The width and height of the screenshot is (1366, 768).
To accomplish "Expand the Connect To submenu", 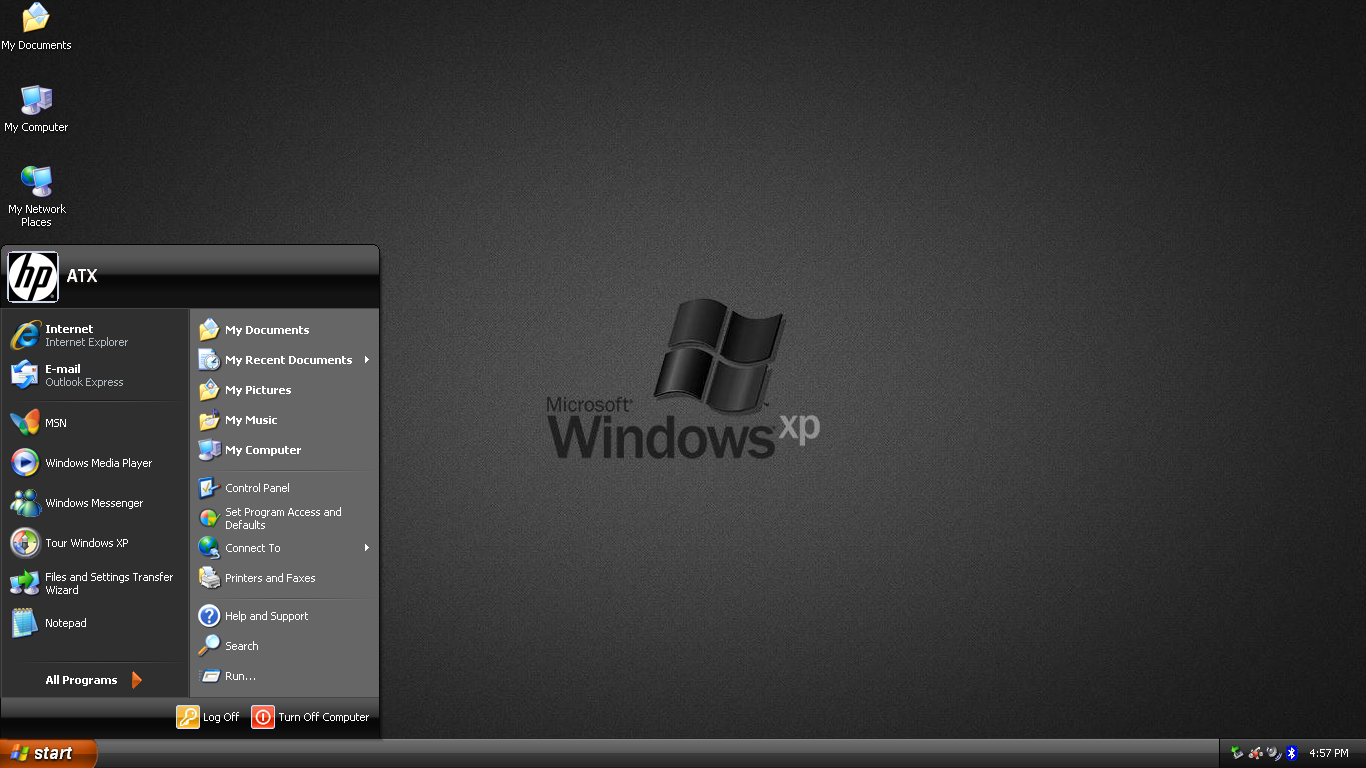I will [x=284, y=548].
